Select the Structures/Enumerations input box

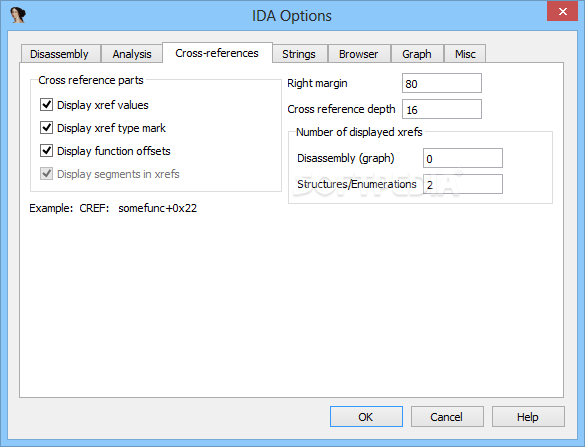tap(463, 184)
